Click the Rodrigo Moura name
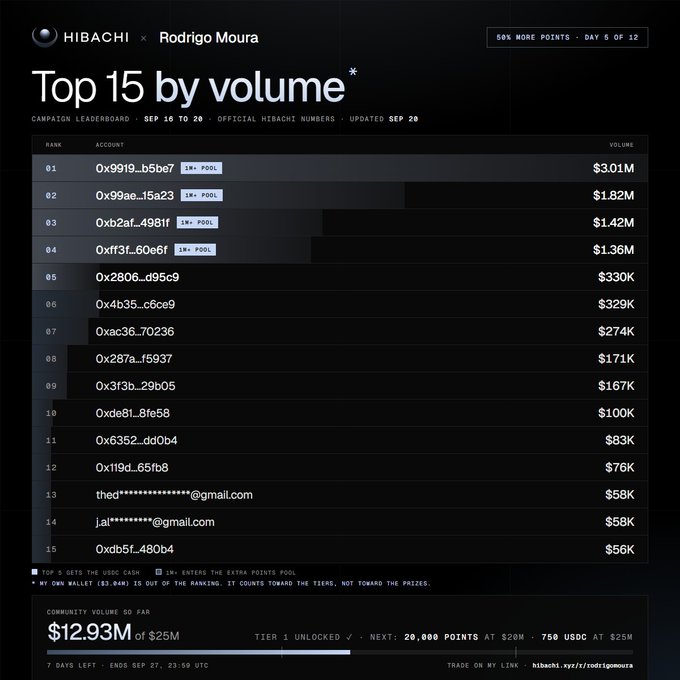 coord(209,38)
